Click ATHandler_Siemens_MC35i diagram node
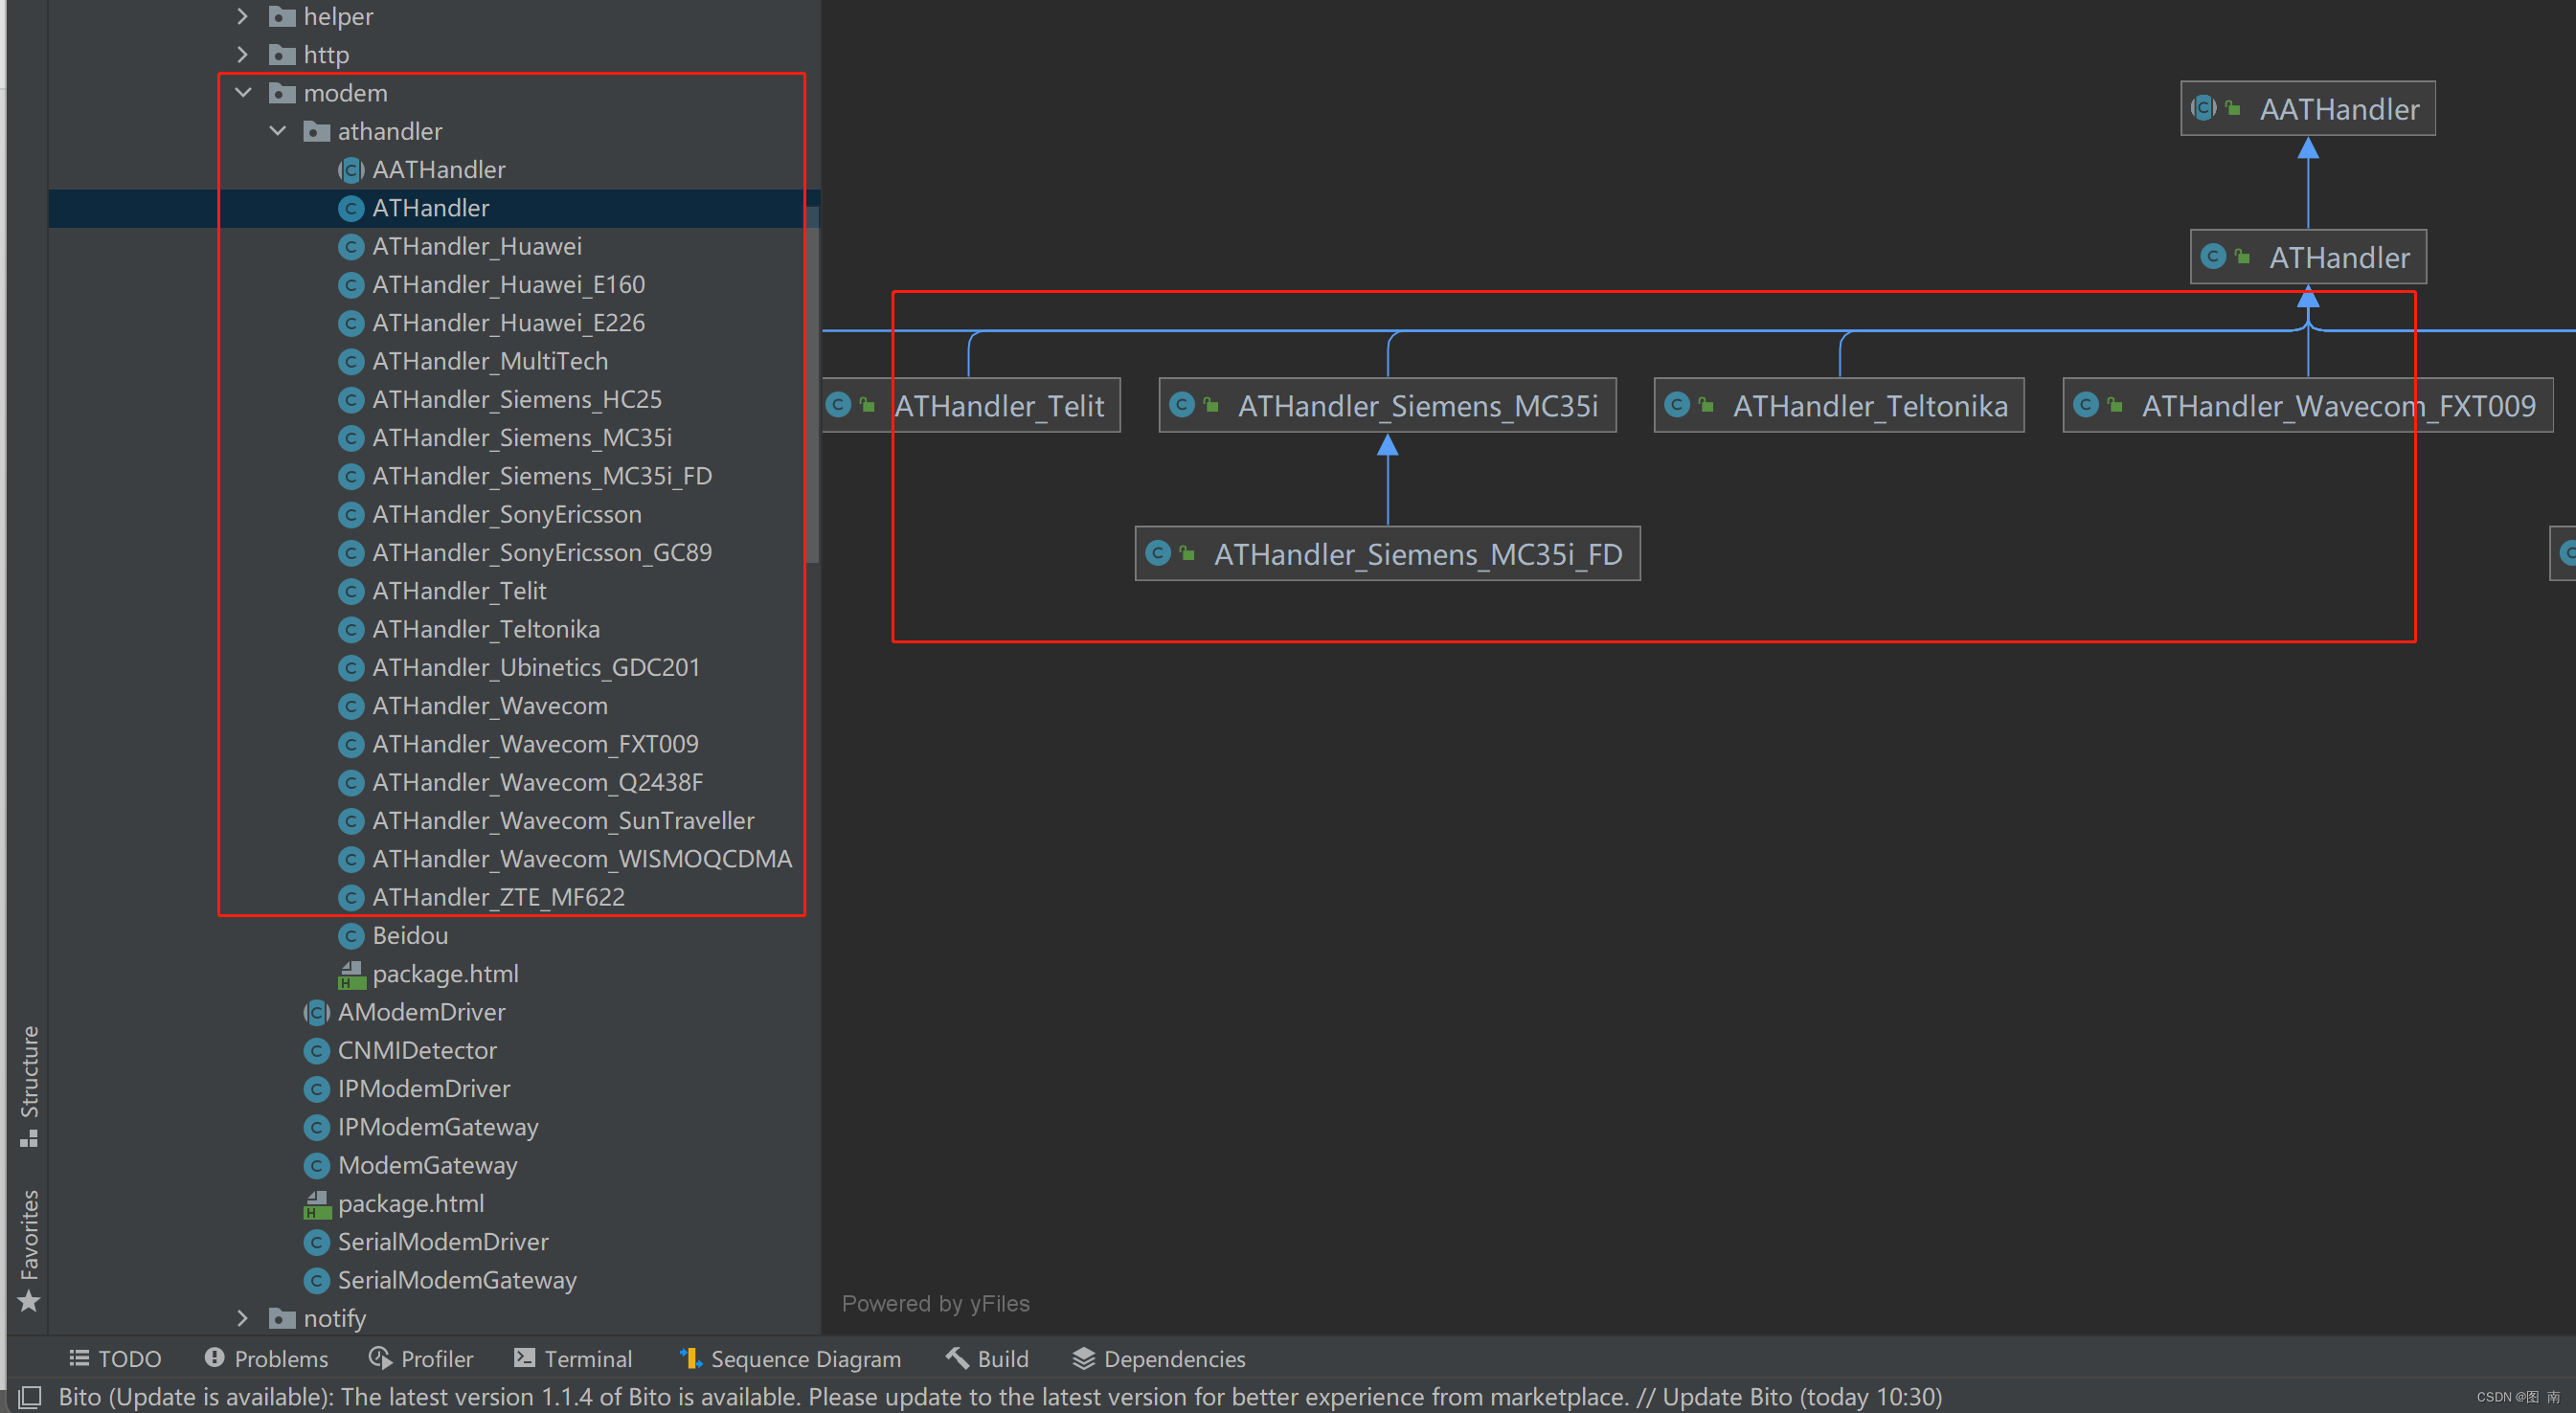This screenshot has height=1413, width=2576. (x=1387, y=405)
